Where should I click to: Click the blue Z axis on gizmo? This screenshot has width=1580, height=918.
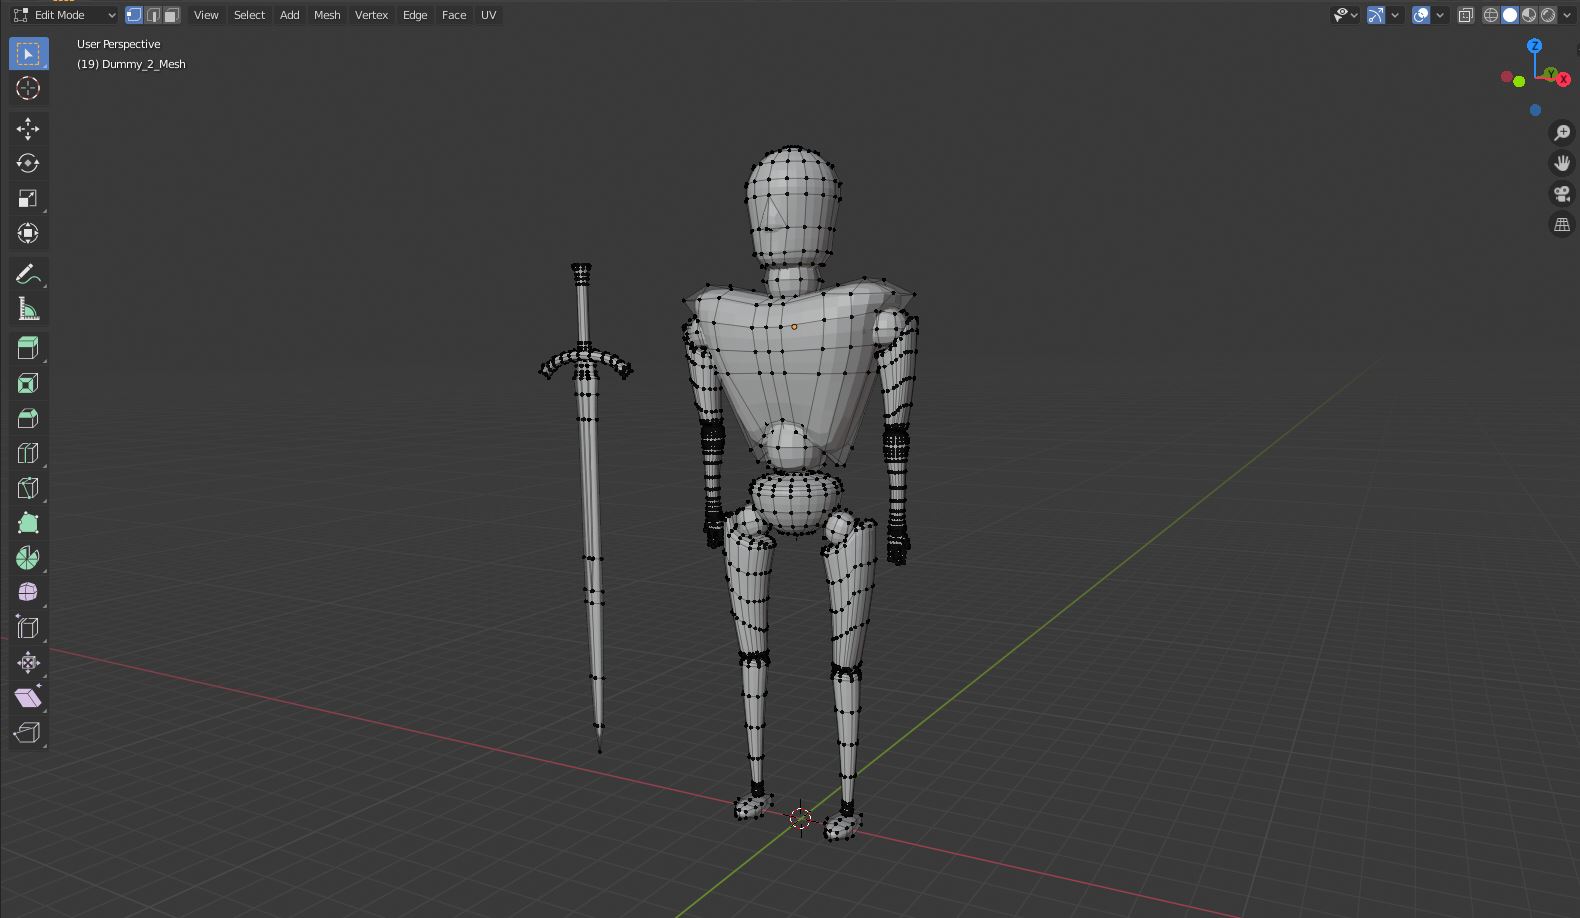(x=1535, y=46)
